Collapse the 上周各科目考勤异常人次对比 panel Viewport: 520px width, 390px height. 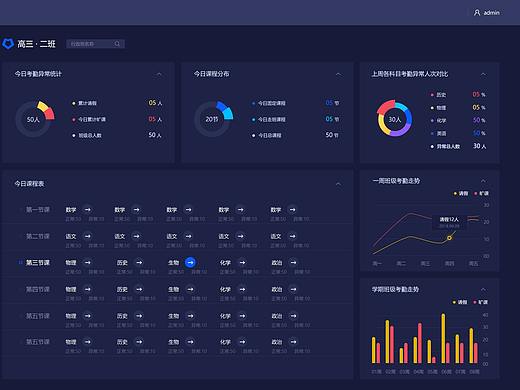coord(483,74)
